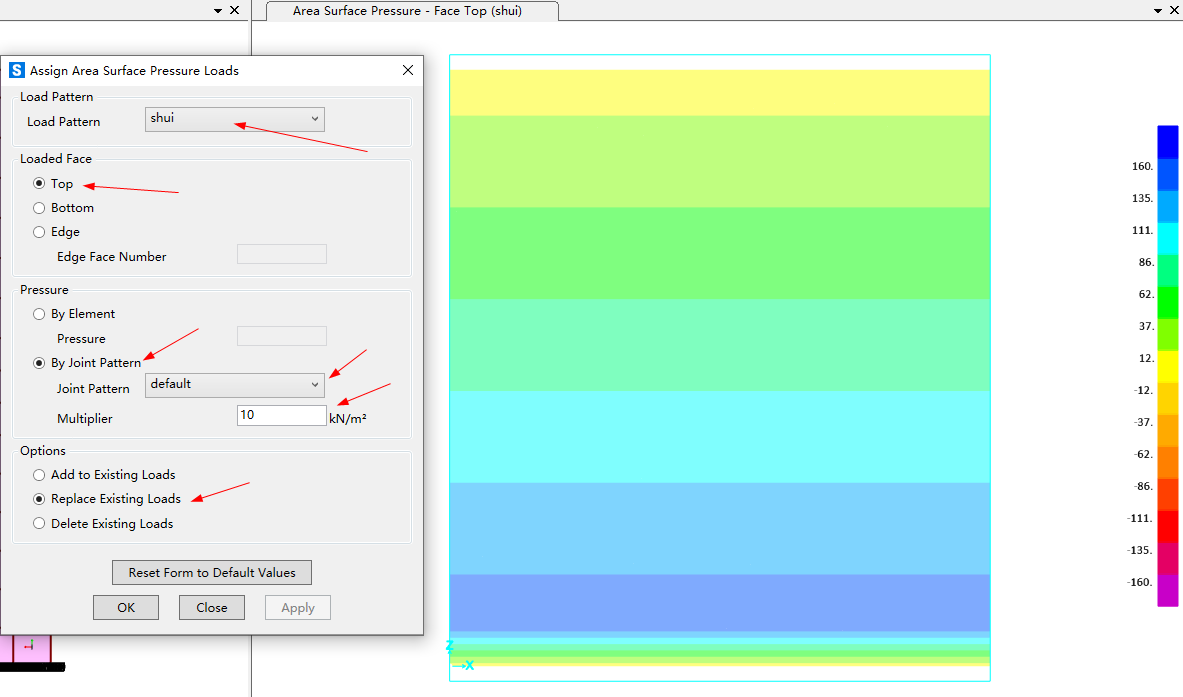Click the dark blue swatch atop the legend
Image resolution: width=1183 pixels, height=697 pixels.
click(x=1167, y=141)
